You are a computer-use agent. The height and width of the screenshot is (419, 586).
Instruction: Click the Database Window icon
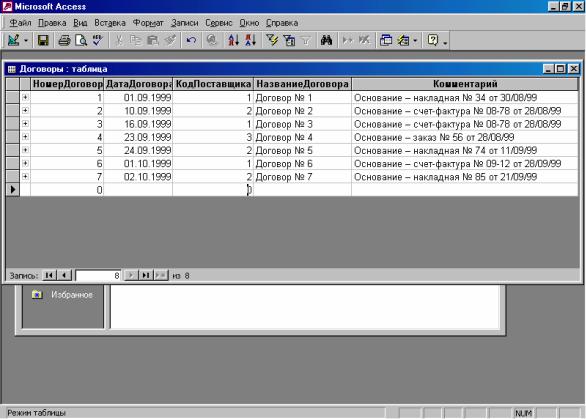pos(386,40)
